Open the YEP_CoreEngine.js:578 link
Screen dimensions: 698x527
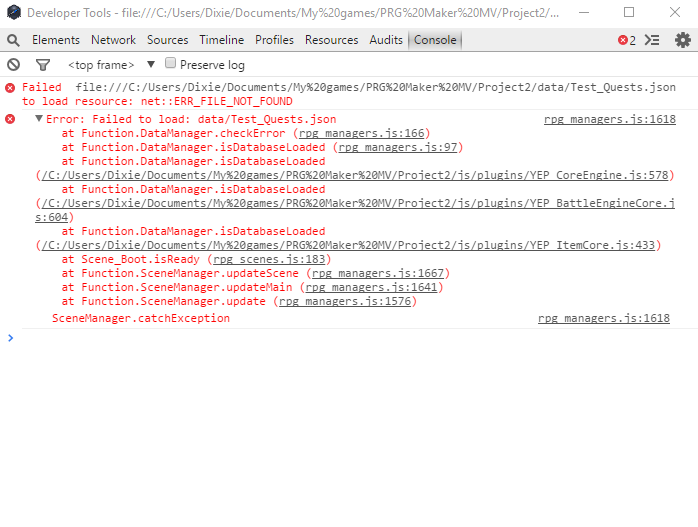click(355, 175)
